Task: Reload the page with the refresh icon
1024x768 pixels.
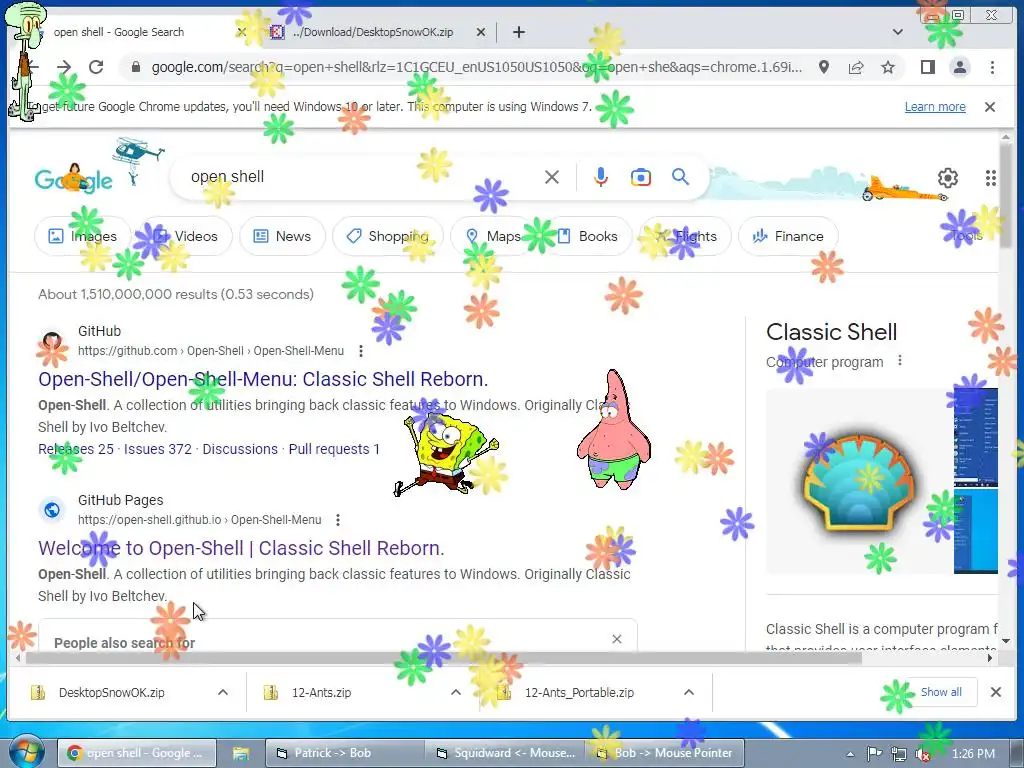Action: point(96,67)
